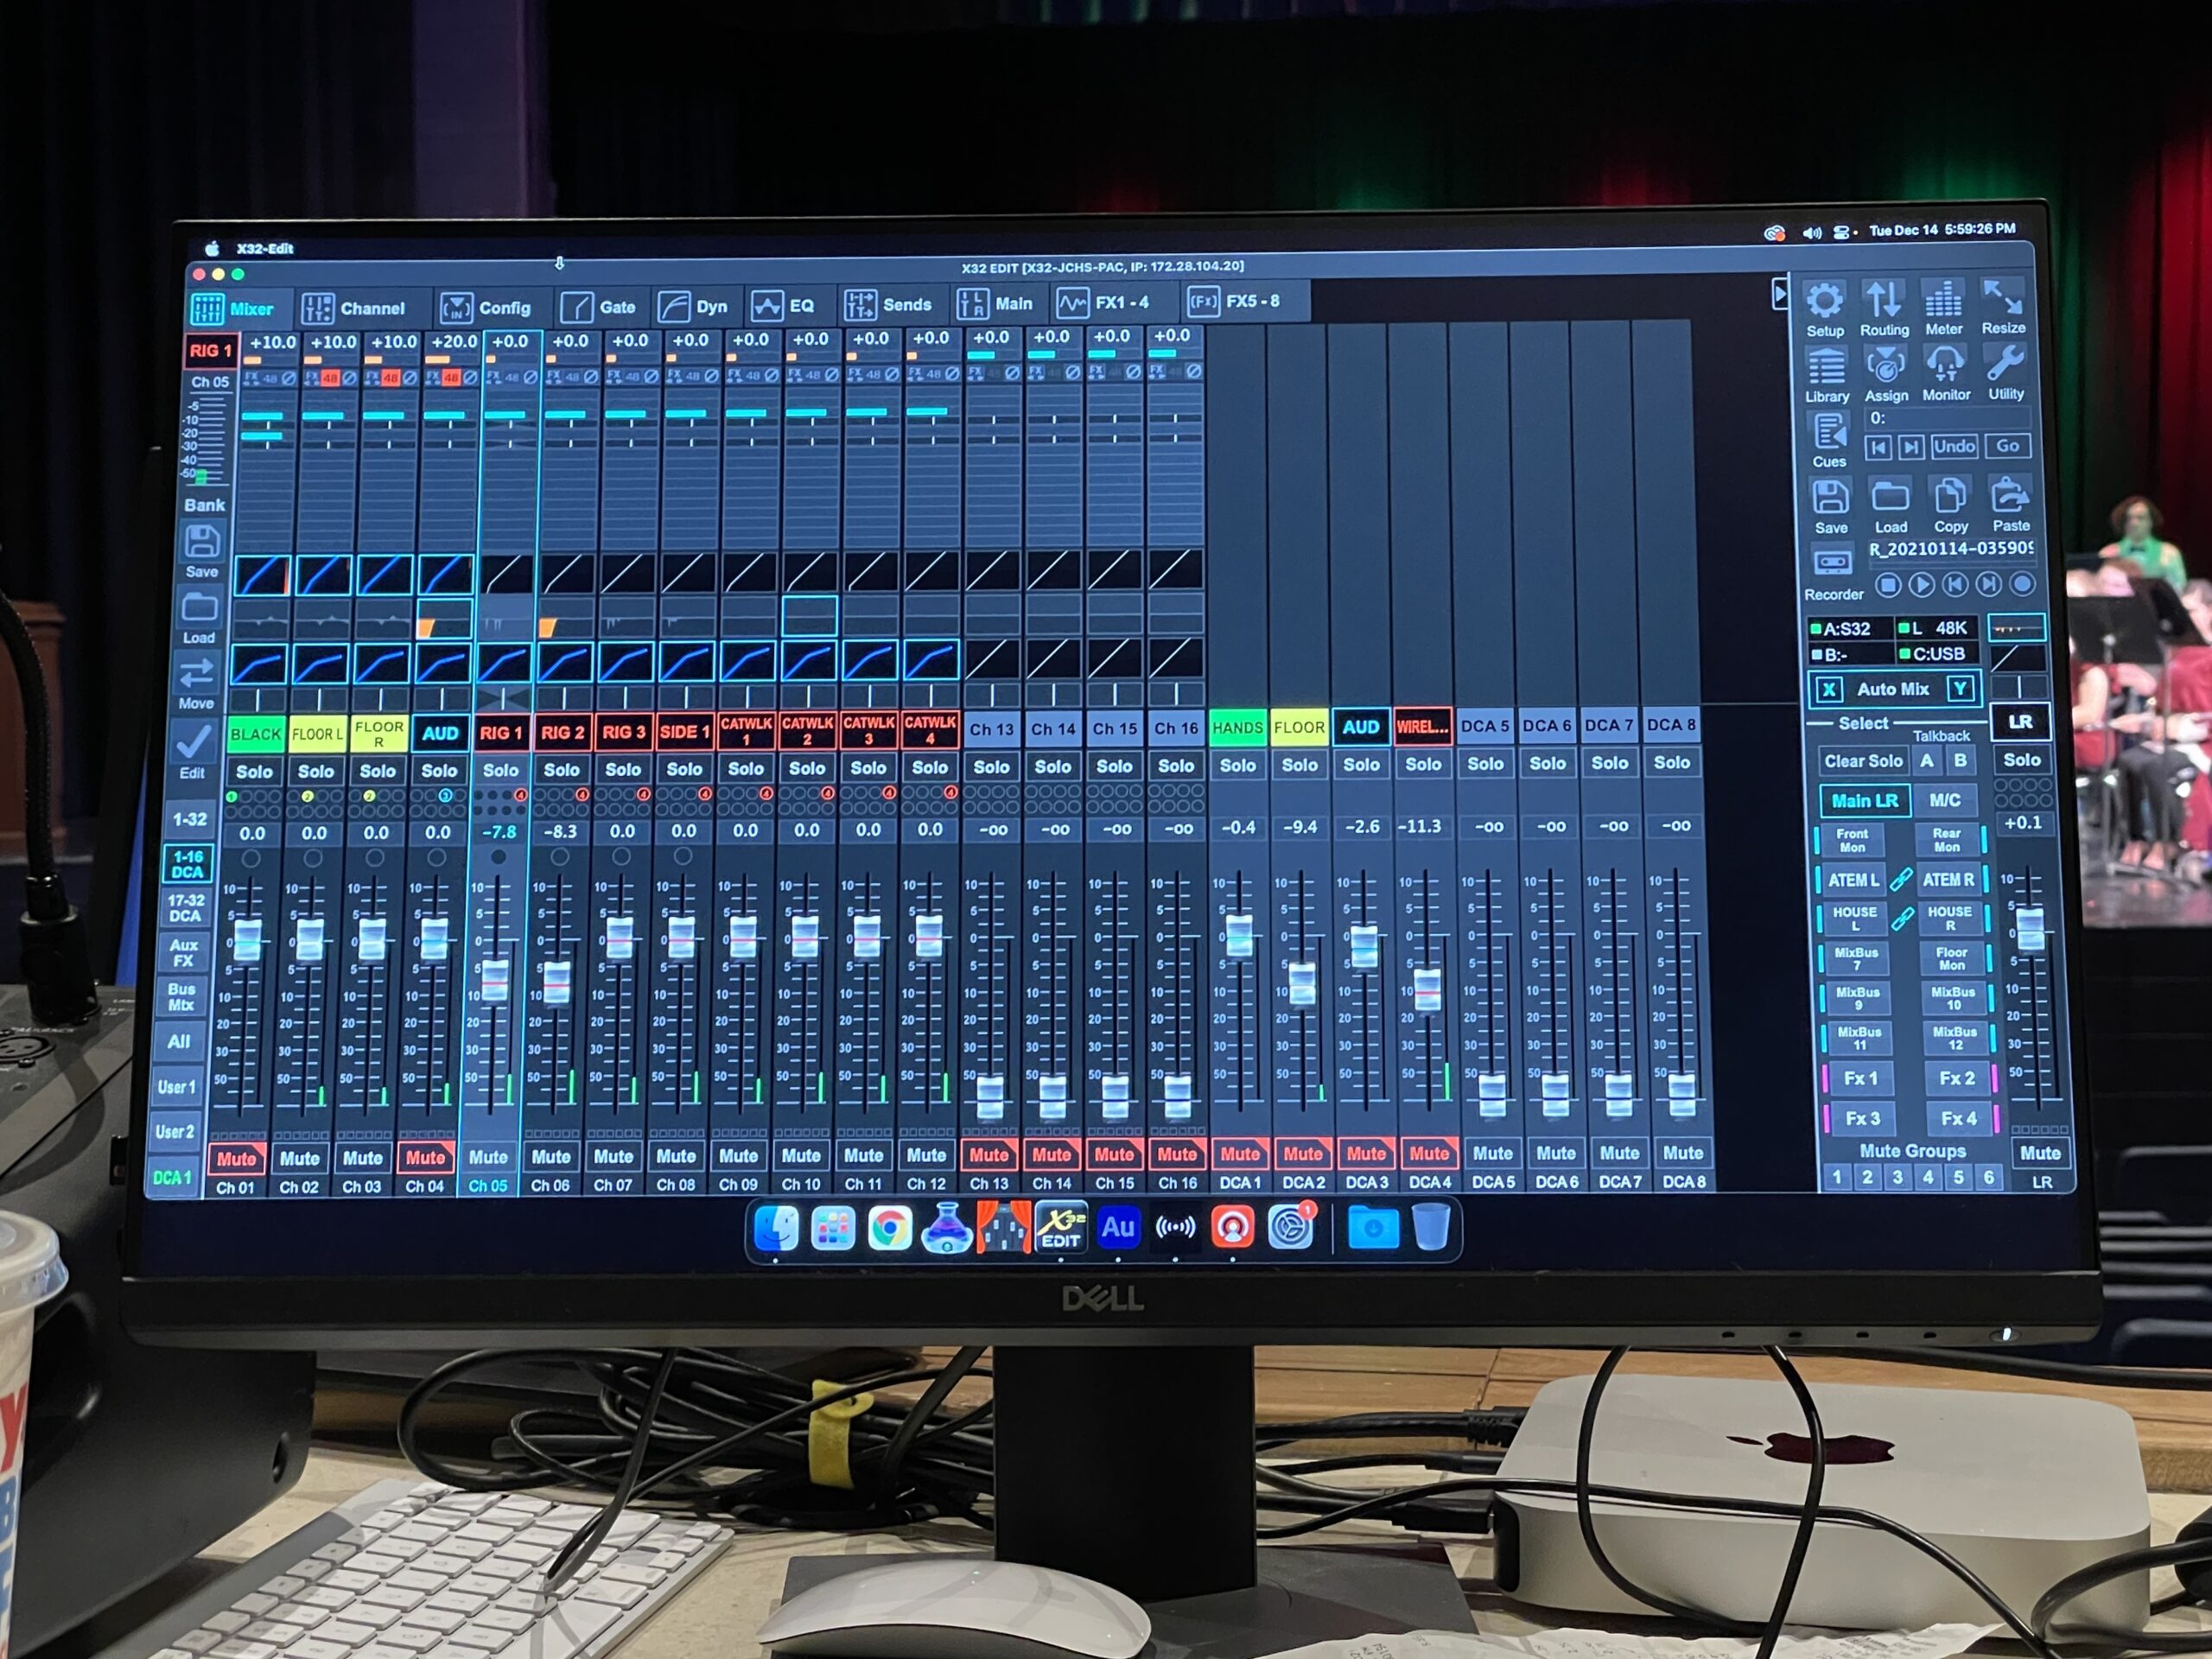This screenshot has width=2212, height=1659.
Task: Open the Aux FX layer bank
Action: click(184, 952)
